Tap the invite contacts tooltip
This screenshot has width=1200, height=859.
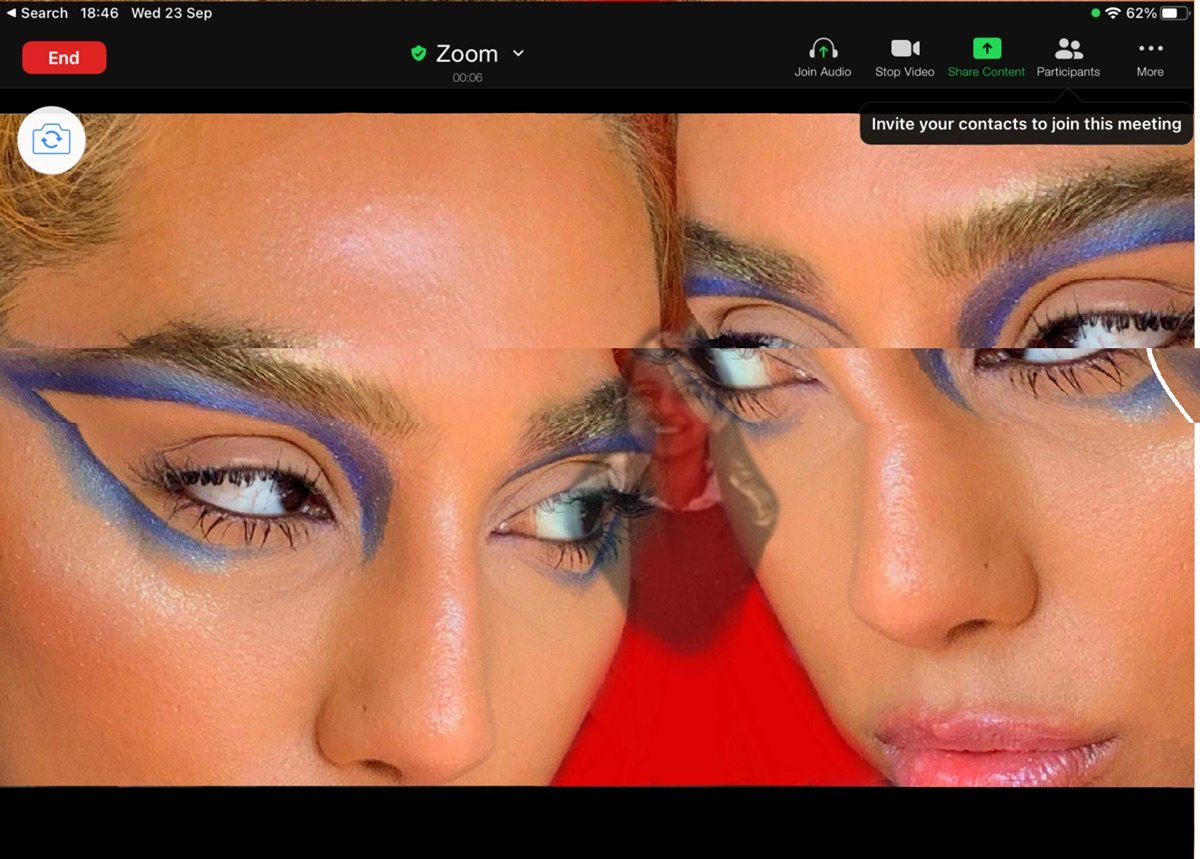[x=1026, y=124]
